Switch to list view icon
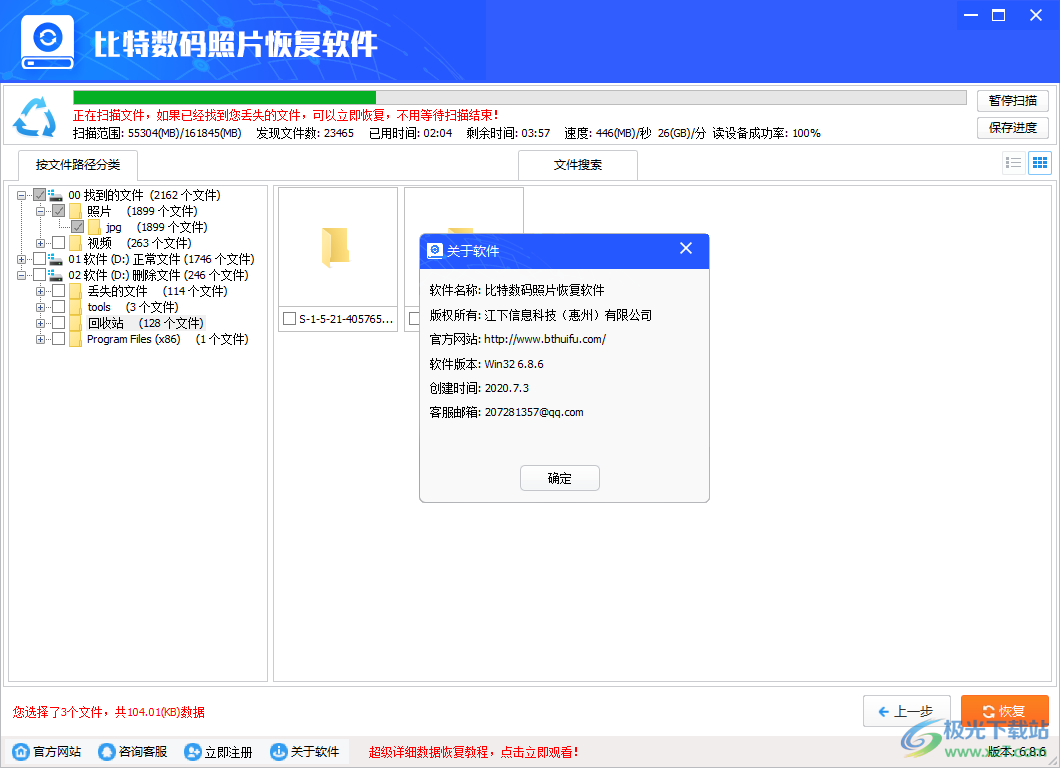The image size is (1060, 768). pos(1013,162)
